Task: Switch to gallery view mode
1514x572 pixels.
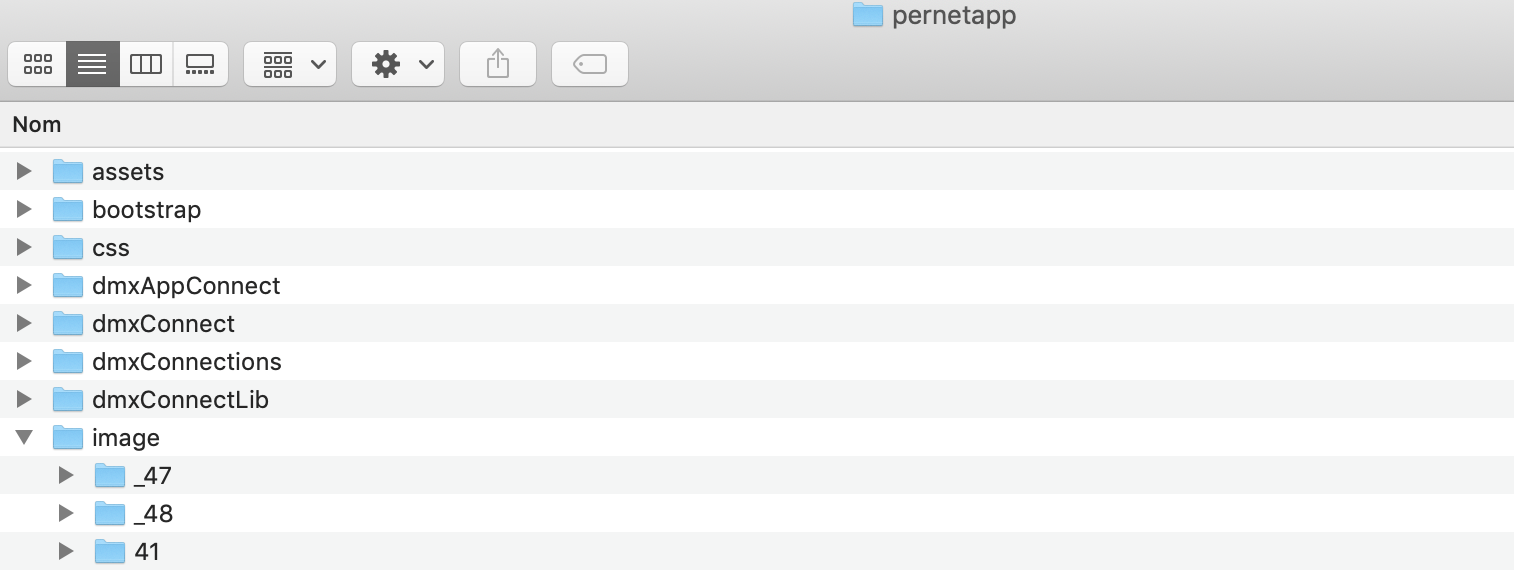Action: click(200, 65)
